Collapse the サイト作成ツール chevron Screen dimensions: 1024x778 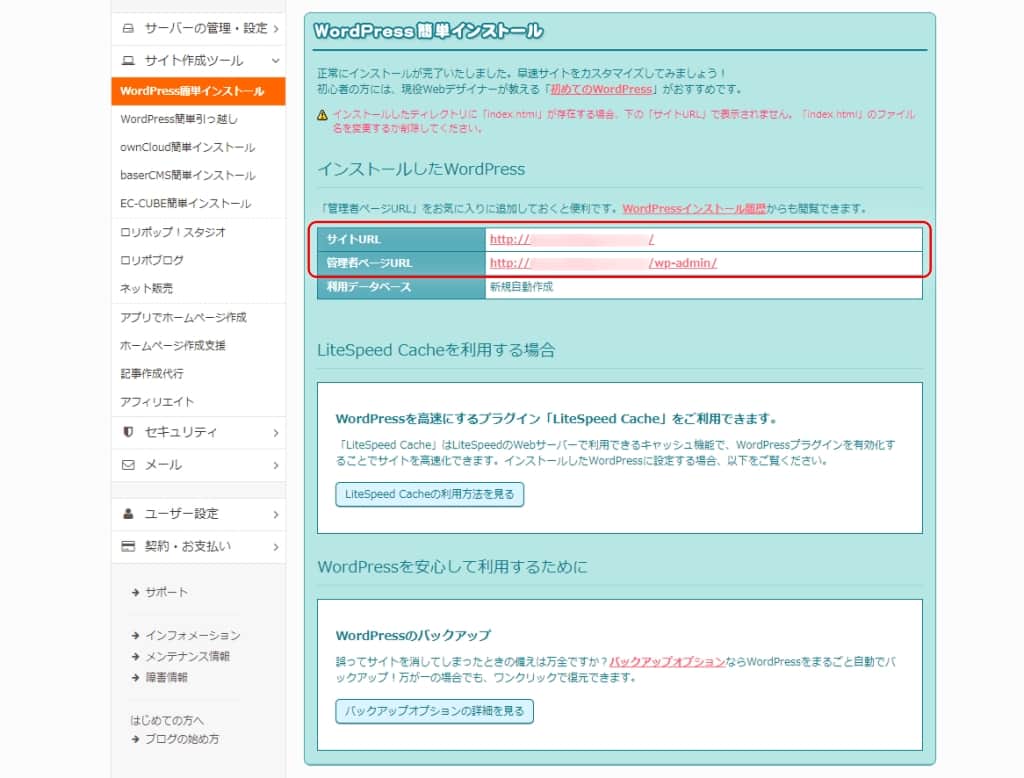click(x=276, y=61)
